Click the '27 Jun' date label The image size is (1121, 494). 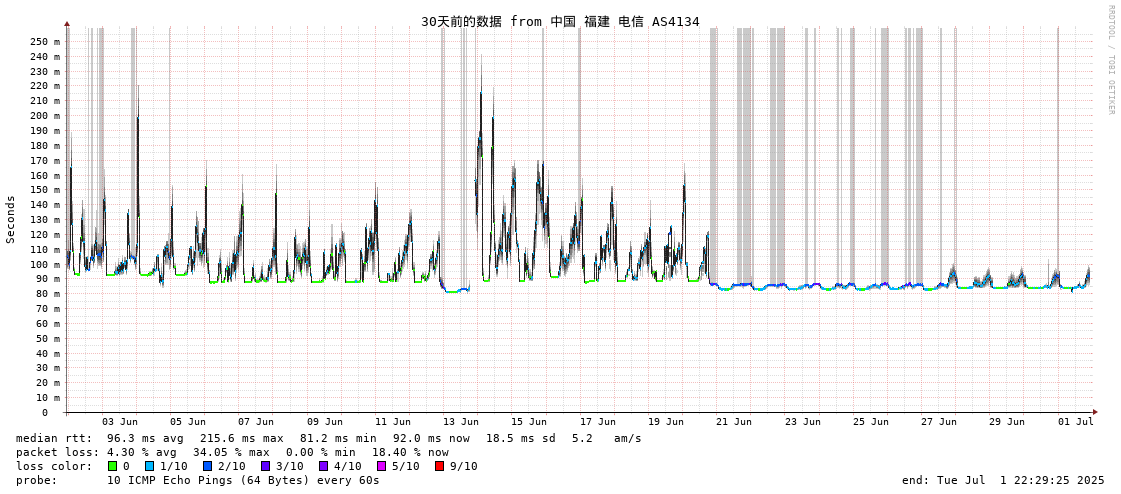939,422
